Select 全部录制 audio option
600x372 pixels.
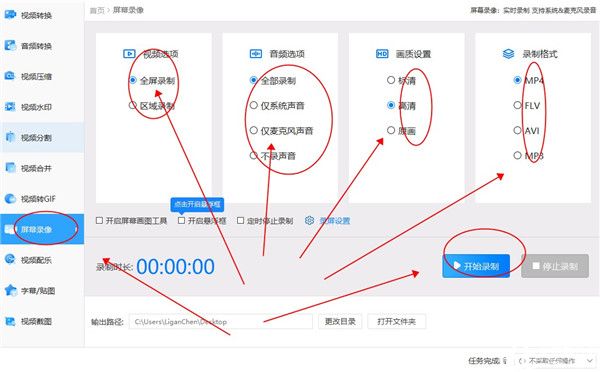(x=273, y=80)
